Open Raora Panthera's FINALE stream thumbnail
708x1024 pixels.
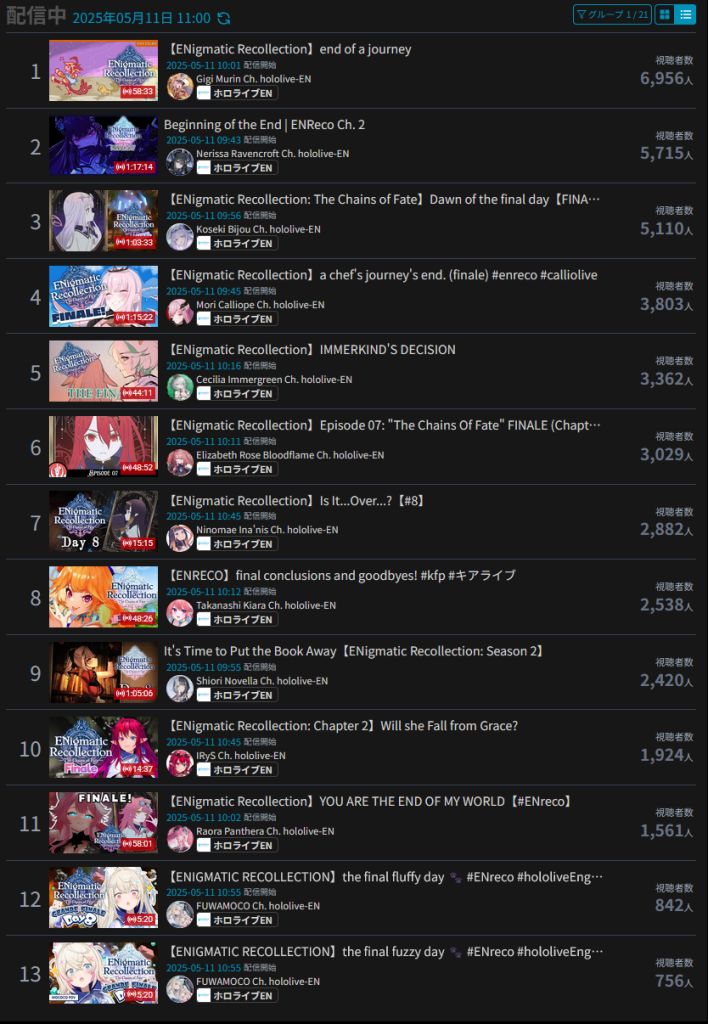click(x=103, y=823)
